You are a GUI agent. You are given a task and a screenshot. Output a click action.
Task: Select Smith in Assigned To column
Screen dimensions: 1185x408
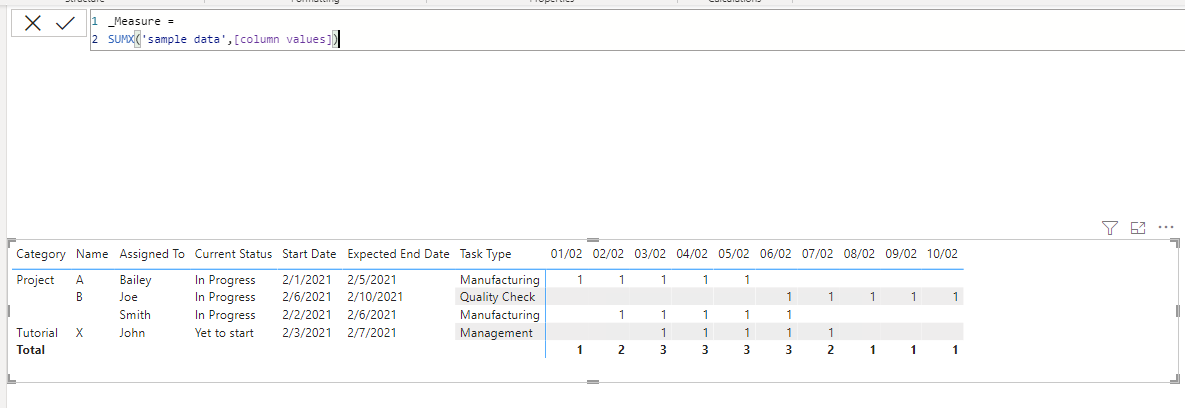[135, 315]
